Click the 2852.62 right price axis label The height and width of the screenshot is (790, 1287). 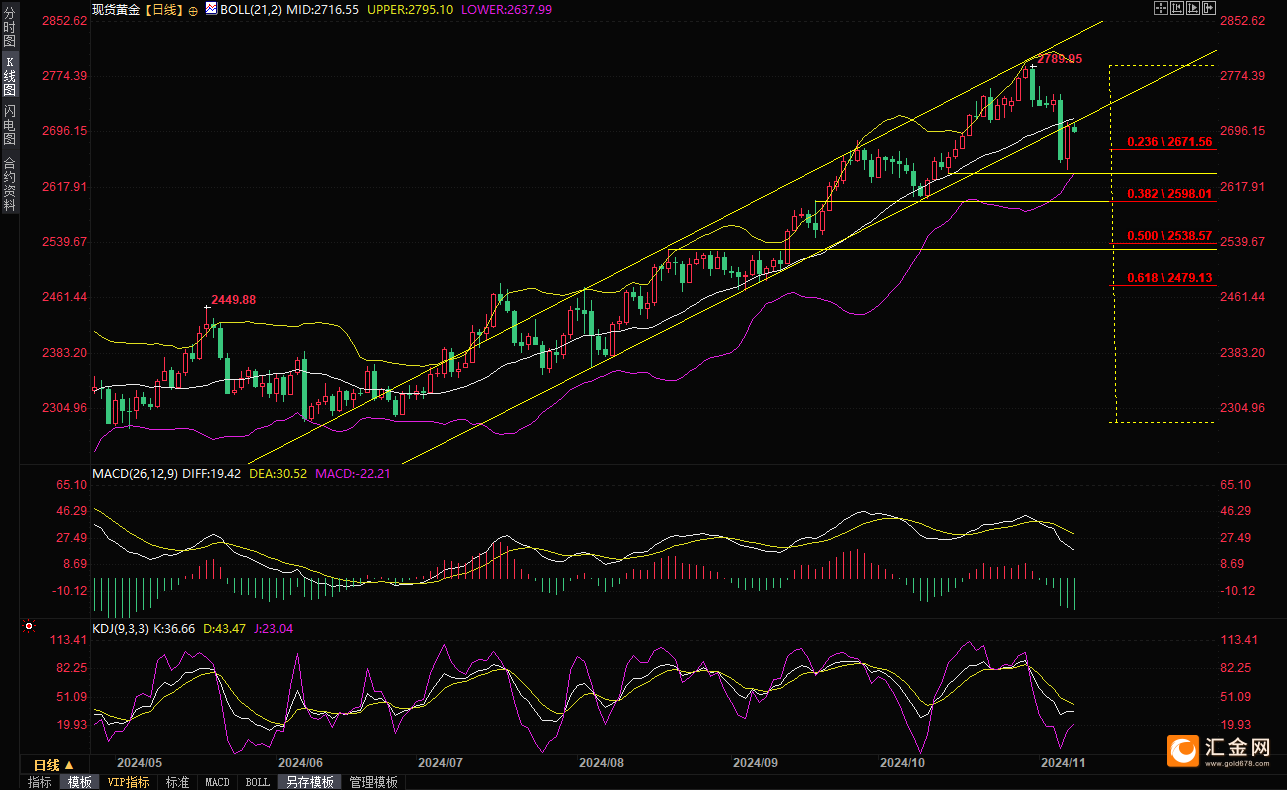[1245, 21]
